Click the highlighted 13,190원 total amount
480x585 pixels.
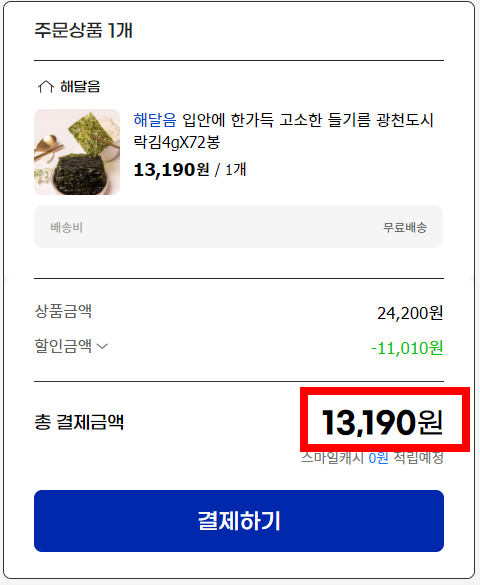382,422
